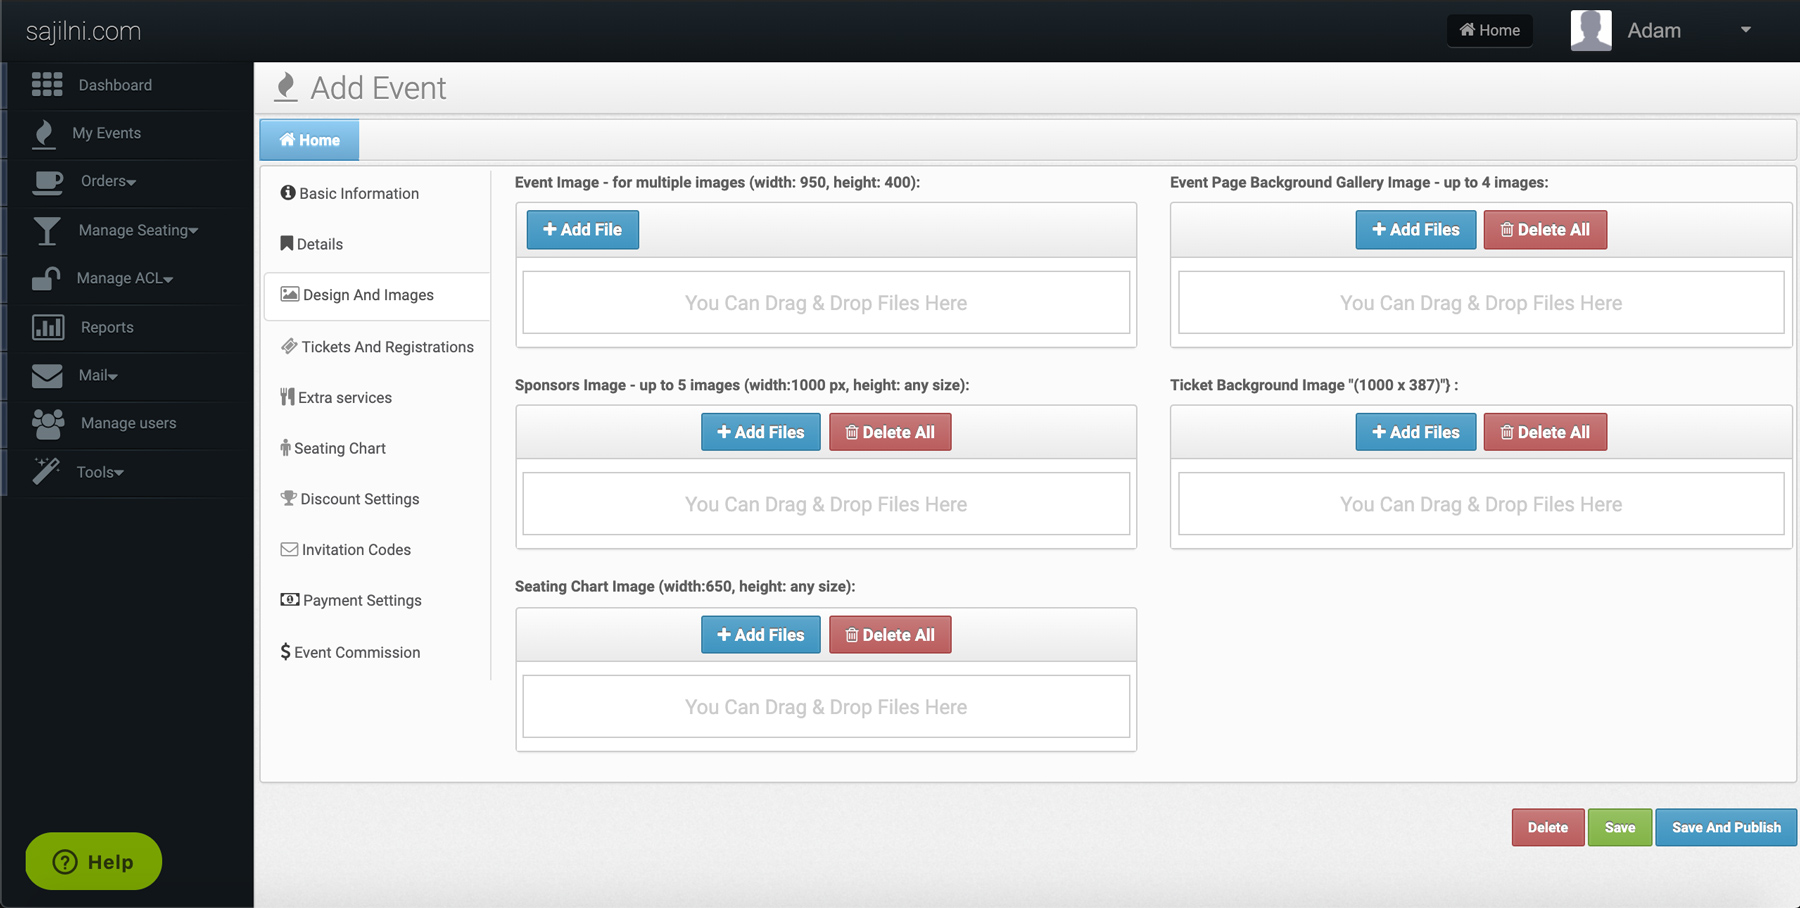Viewport: 1800px width, 908px height.
Task: Click the Event Commission dollar icon
Action: point(286,652)
